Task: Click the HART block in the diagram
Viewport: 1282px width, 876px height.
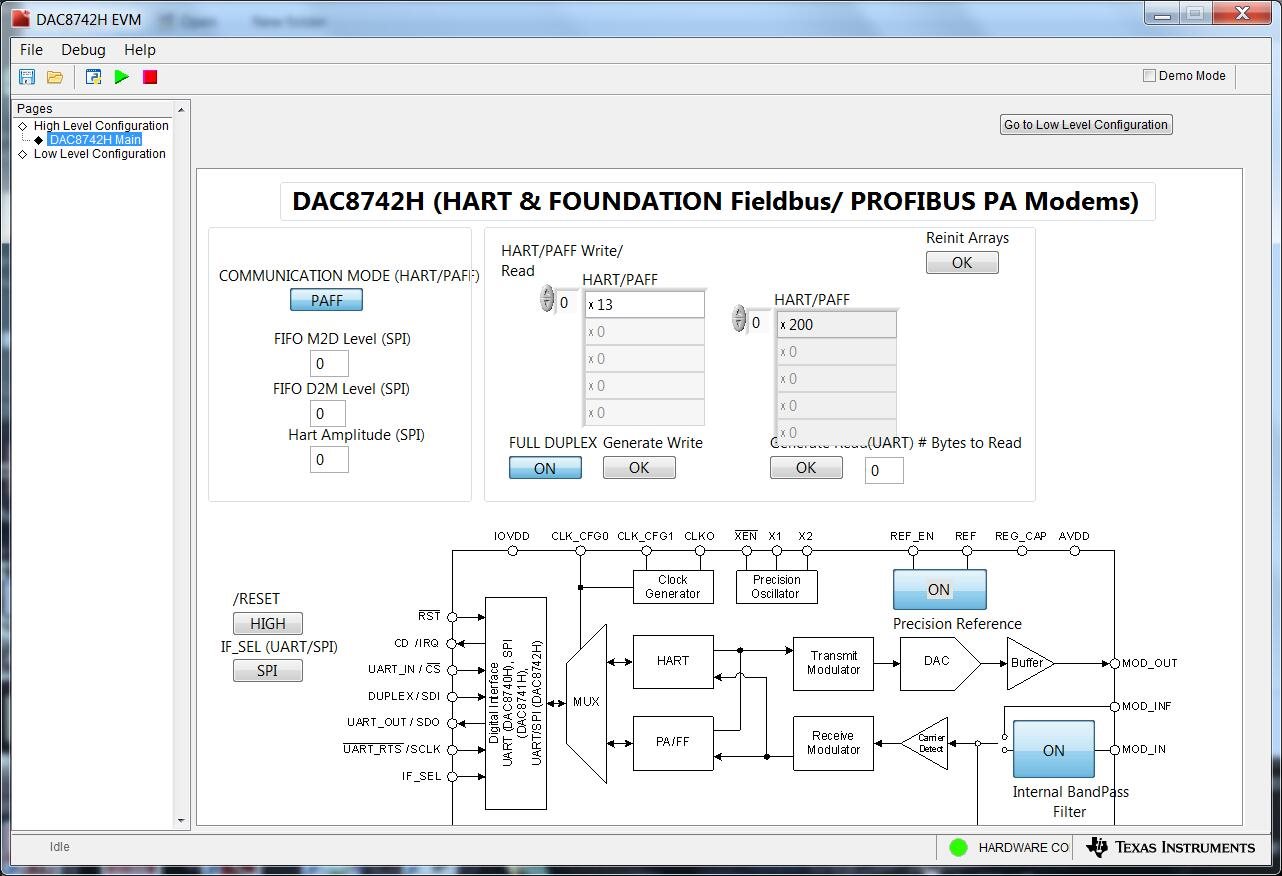Action: click(673, 662)
